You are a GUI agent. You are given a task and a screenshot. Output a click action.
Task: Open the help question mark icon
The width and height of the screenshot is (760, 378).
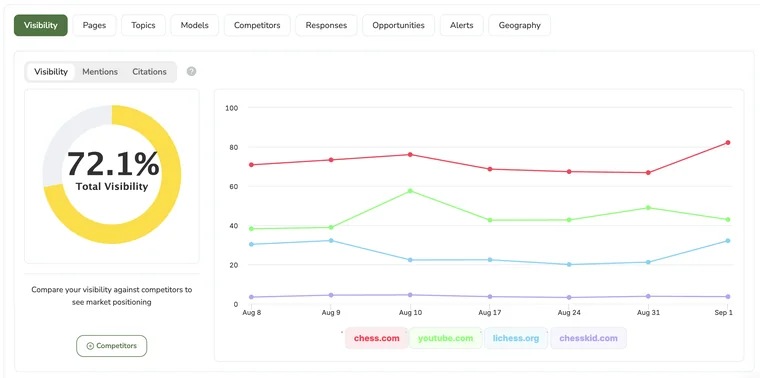click(x=191, y=72)
